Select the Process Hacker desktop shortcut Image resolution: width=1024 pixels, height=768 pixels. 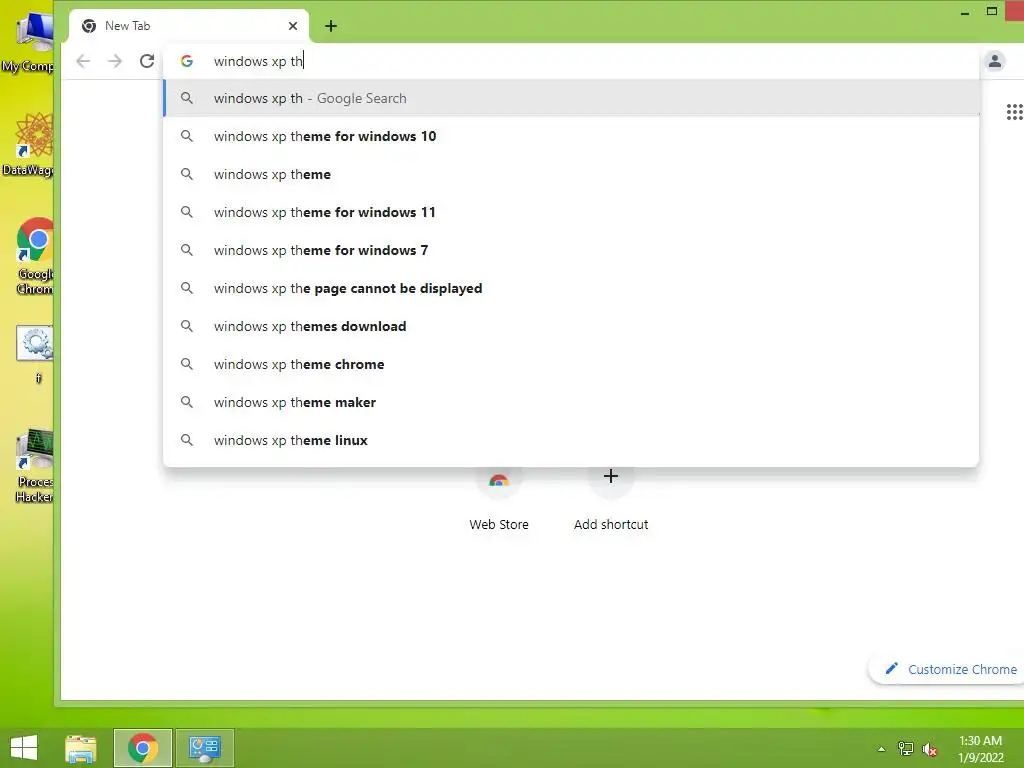point(33,466)
